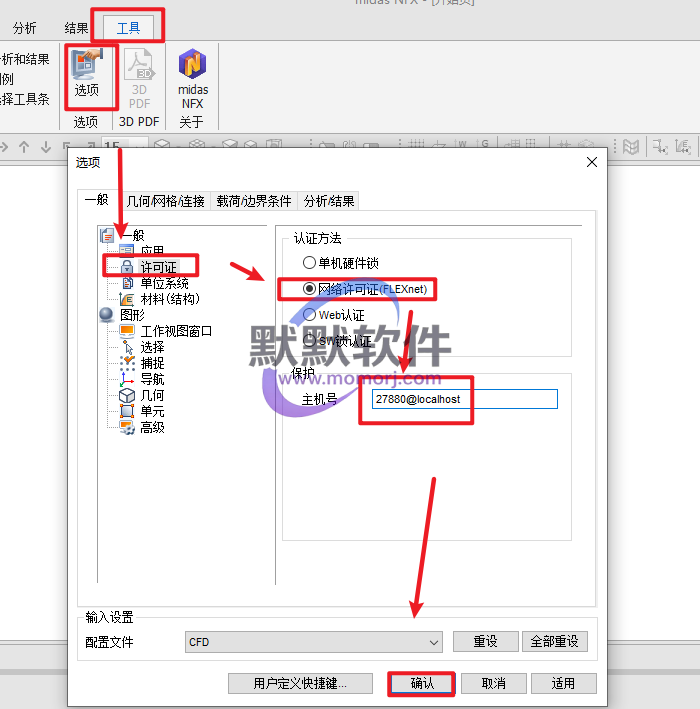Click the 确认 button
The image size is (700, 709).
click(421, 683)
